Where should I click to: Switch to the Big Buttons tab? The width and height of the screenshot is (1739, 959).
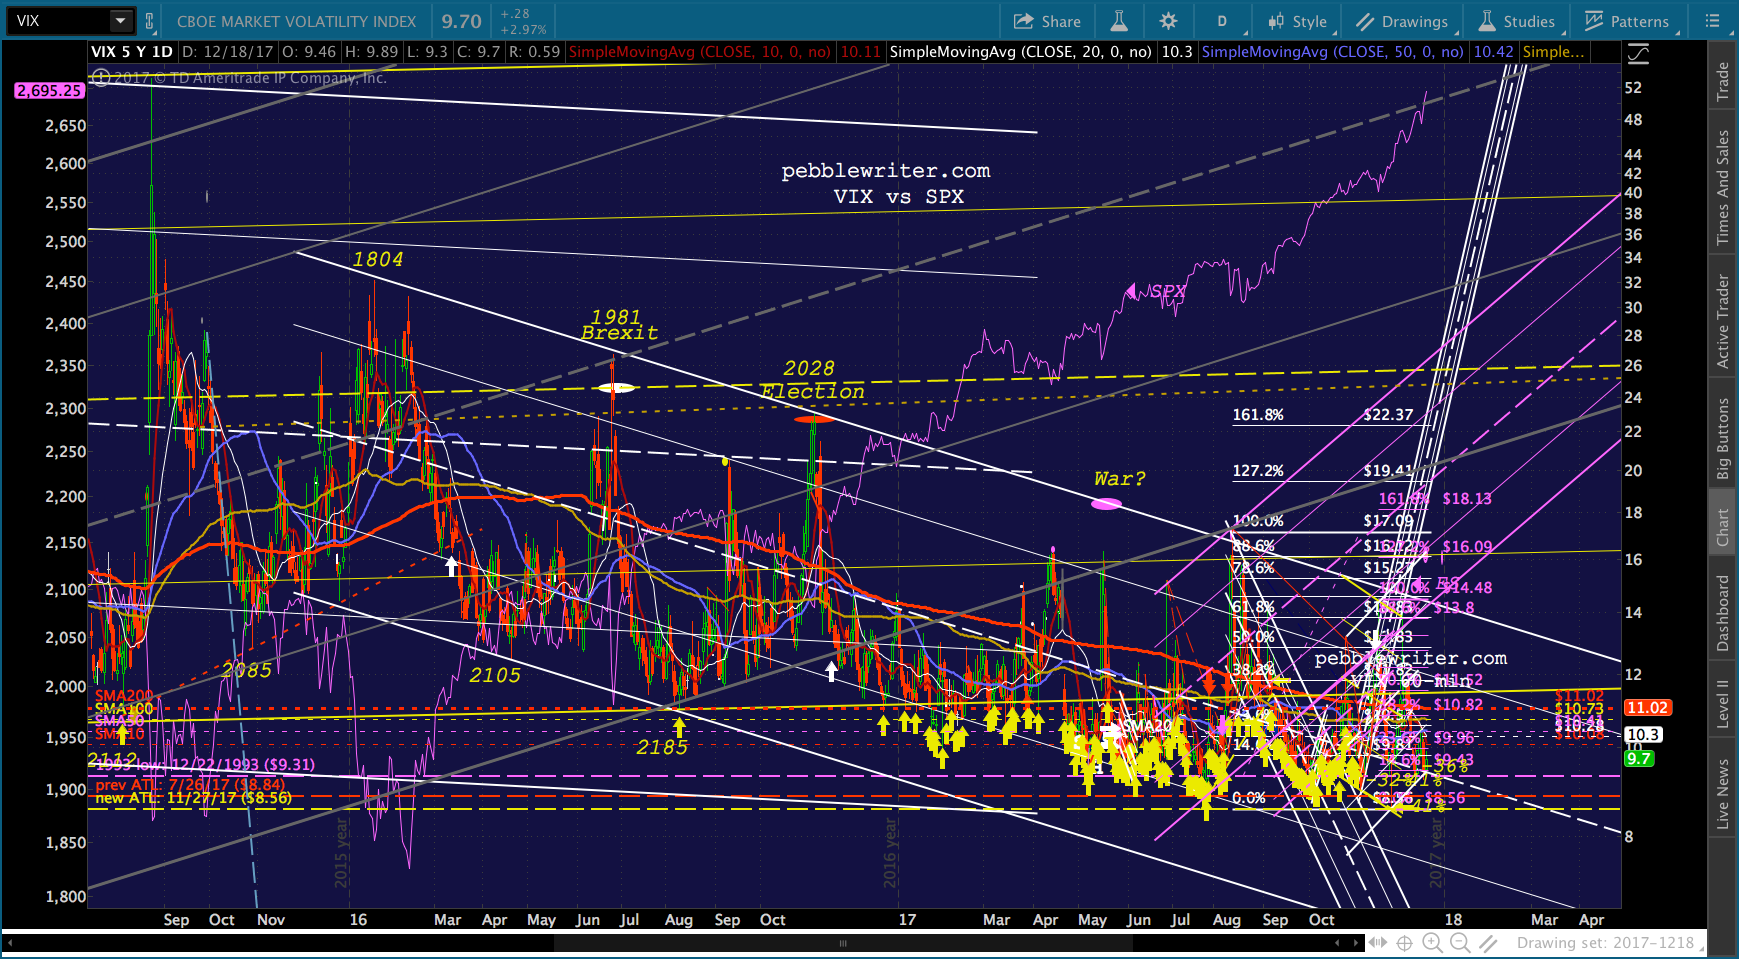(1723, 439)
